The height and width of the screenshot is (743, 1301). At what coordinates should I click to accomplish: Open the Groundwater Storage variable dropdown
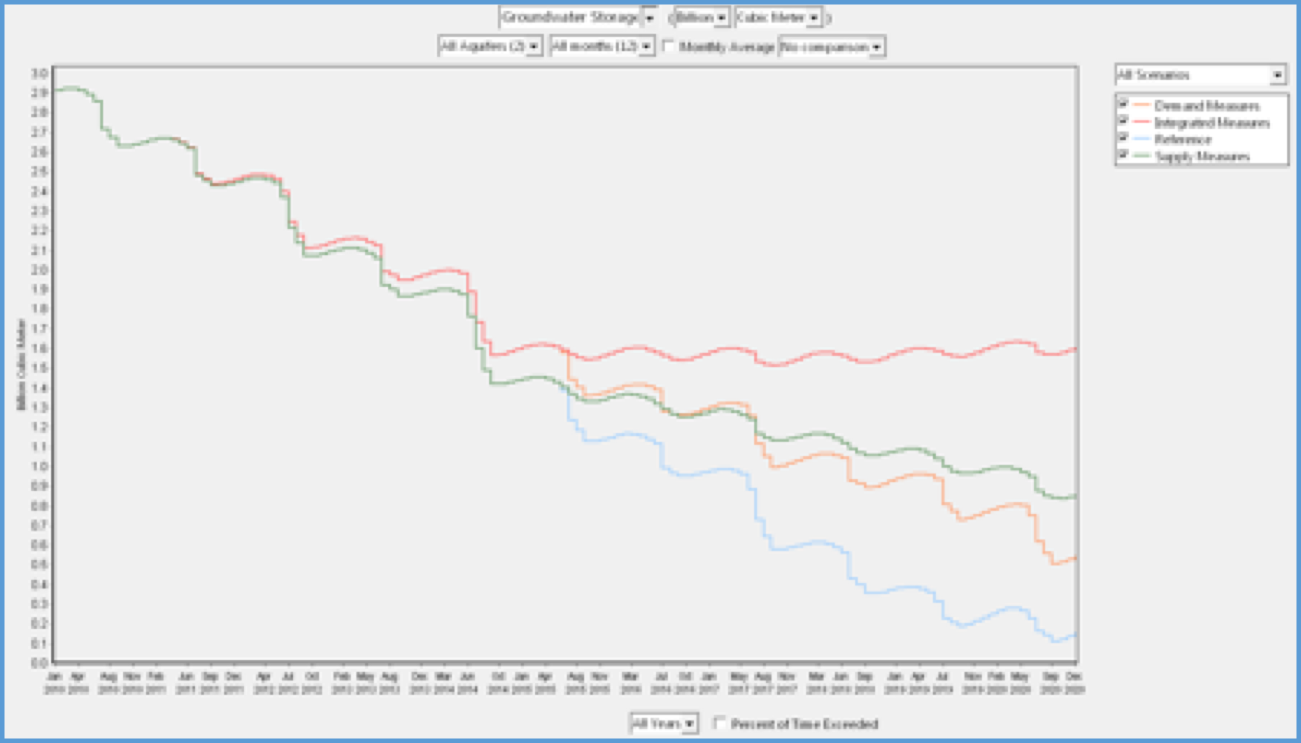(649, 18)
